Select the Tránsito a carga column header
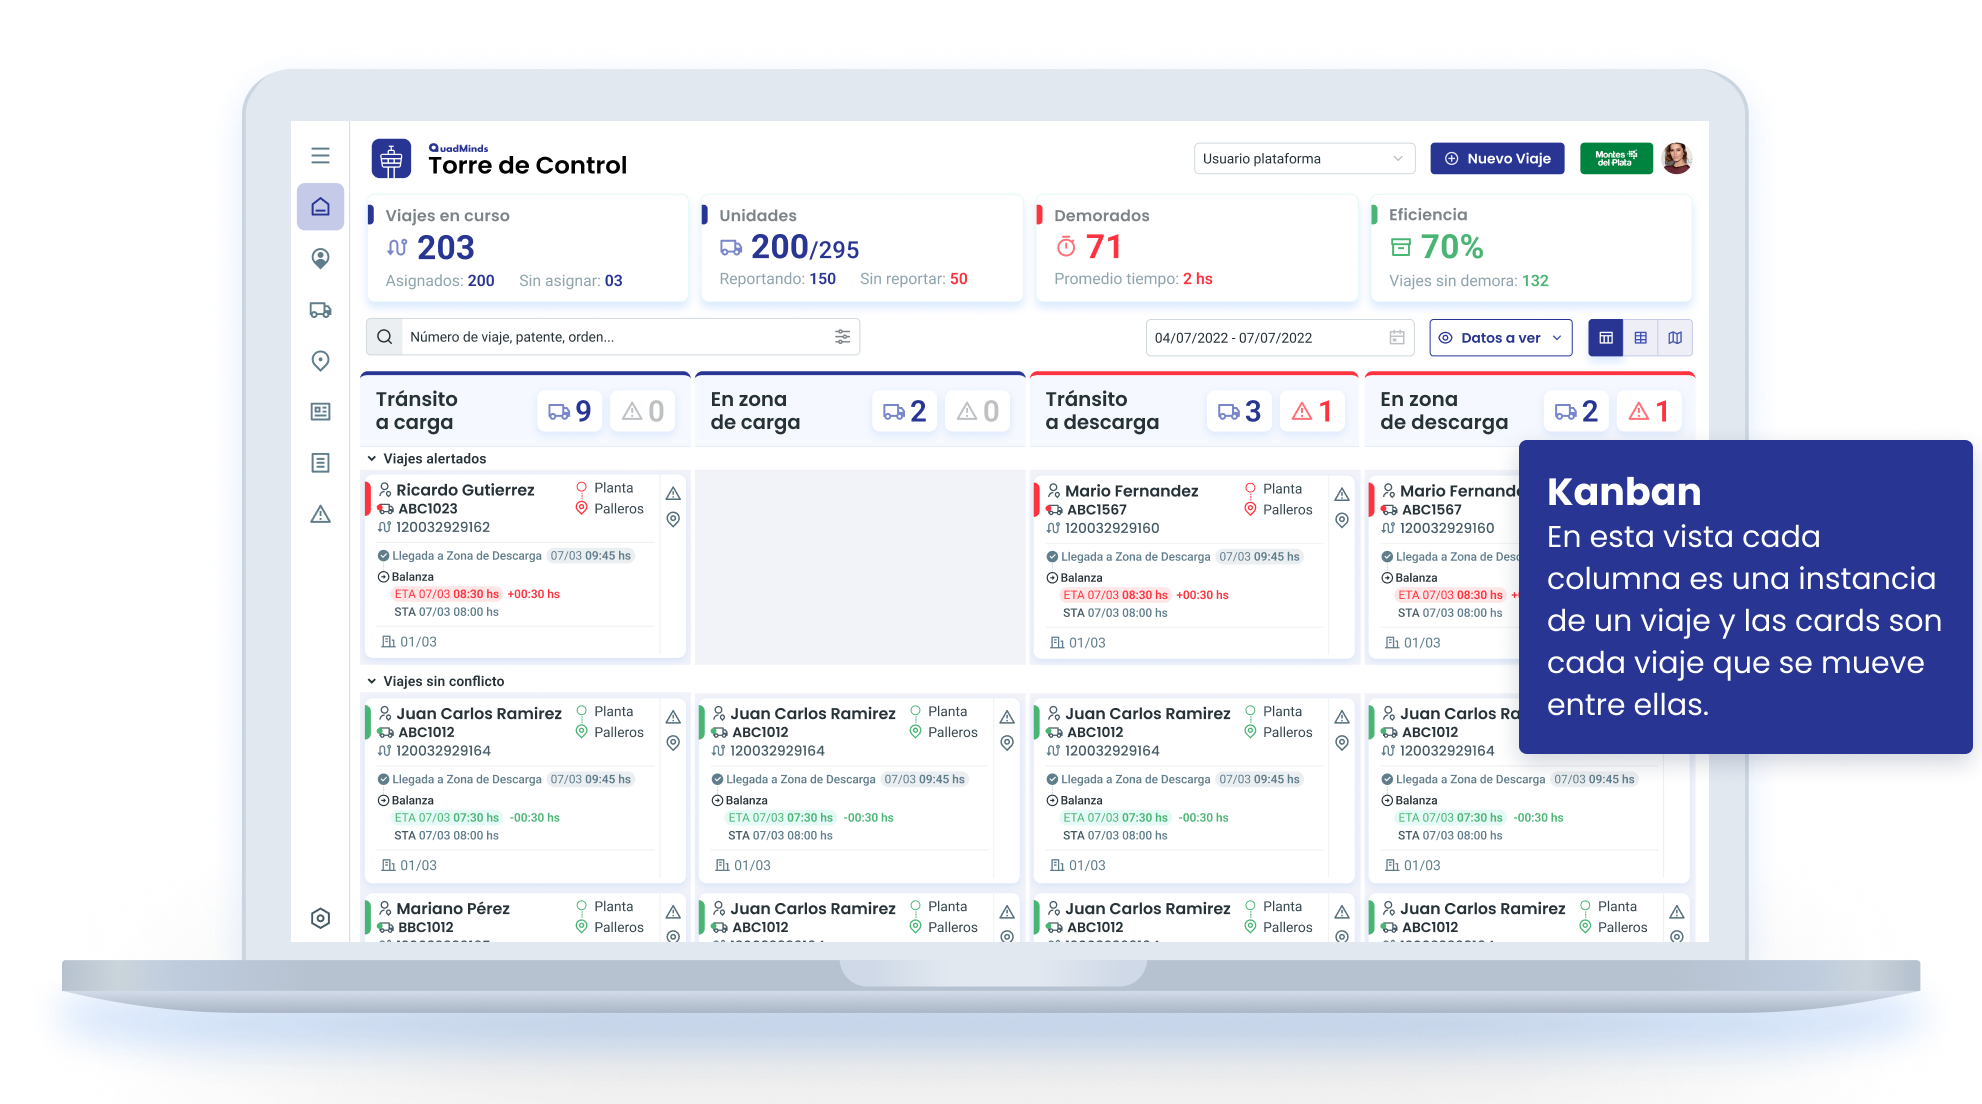The height and width of the screenshot is (1104, 1982). click(525, 410)
